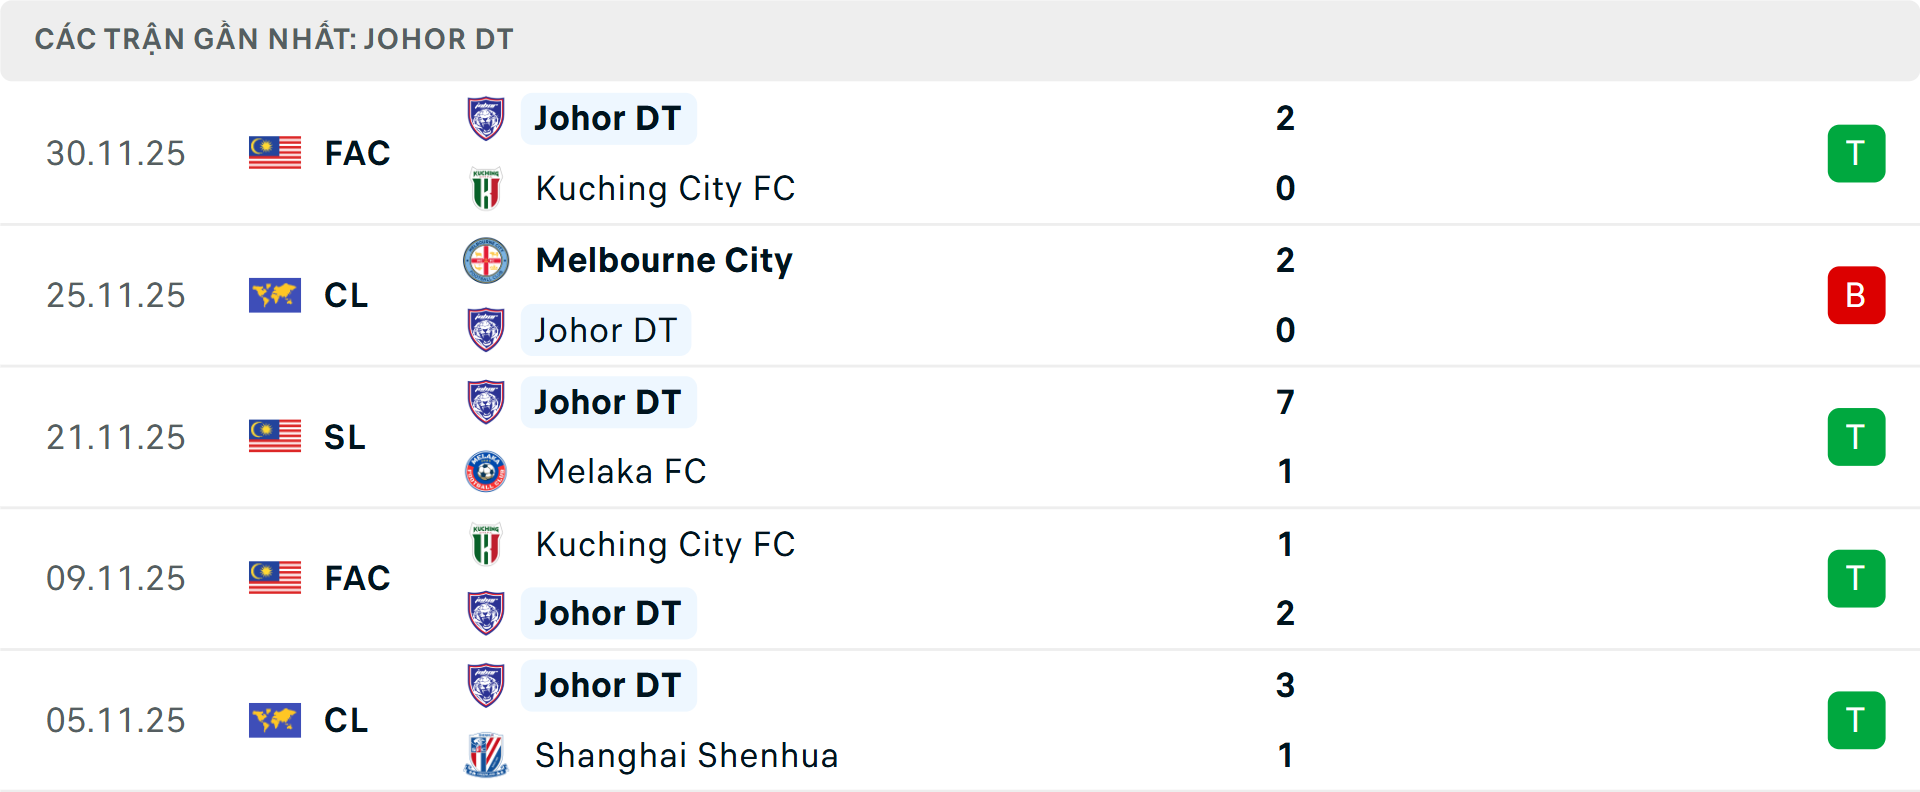Select the green T badge for Shanghai Shenhua match
Viewport: 1920px width, 792px height.
coord(1856,720)
